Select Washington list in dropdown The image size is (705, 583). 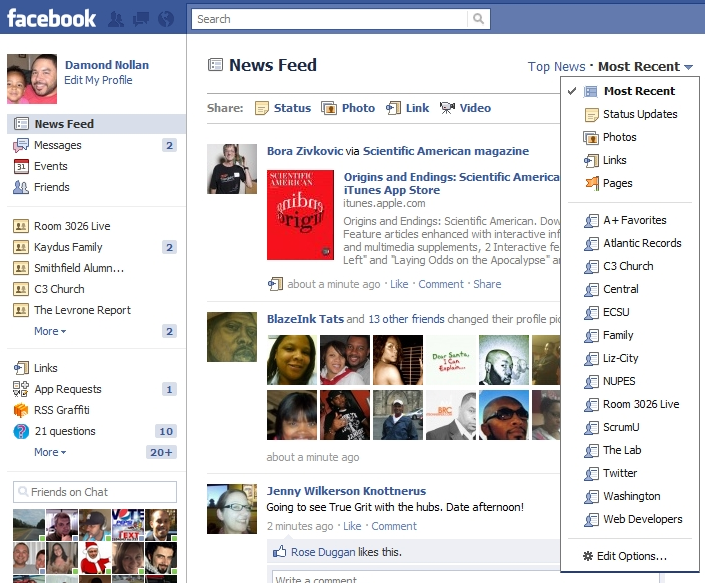pyautogui.click(x=630, y=496)
